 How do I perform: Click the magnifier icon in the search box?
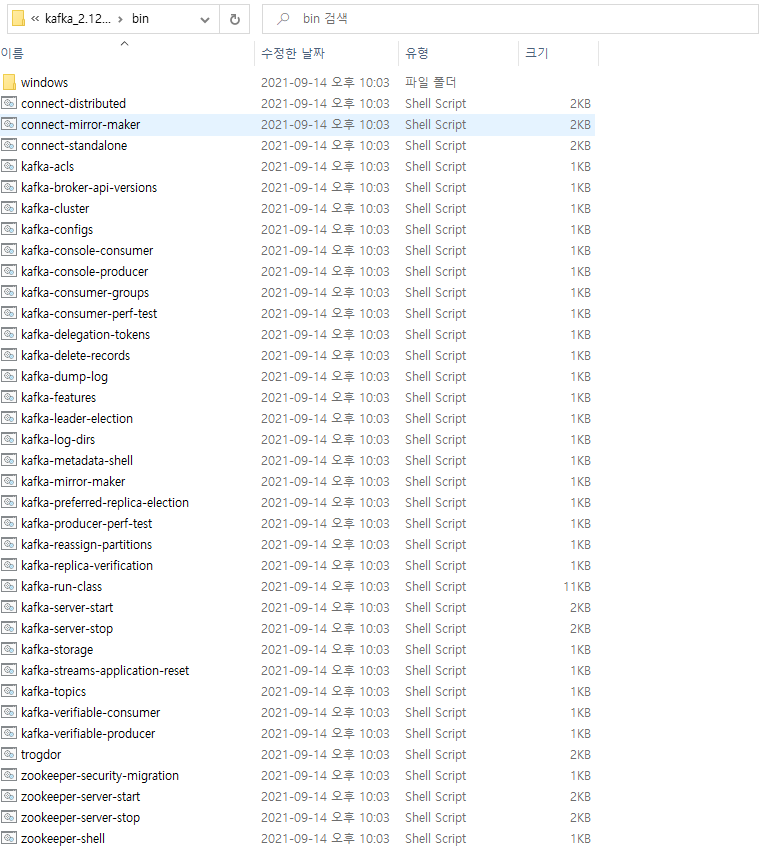[283, 19]
